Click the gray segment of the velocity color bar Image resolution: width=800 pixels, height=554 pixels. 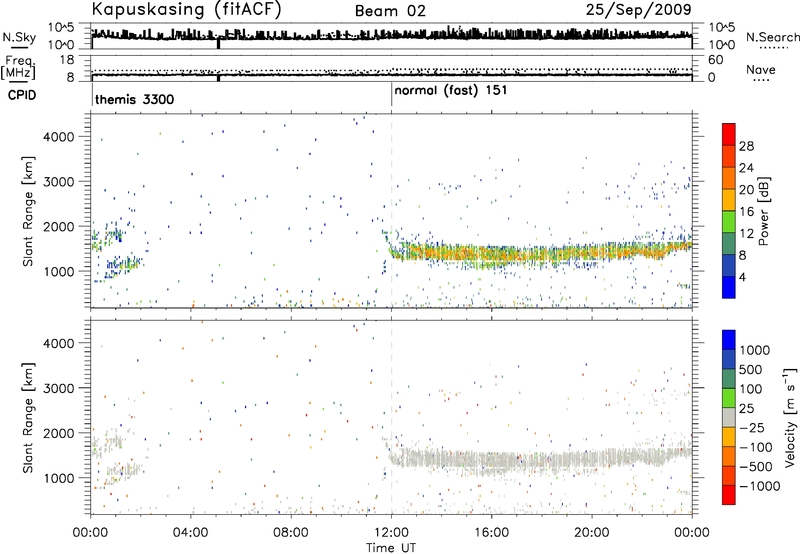[x=729, y=417]
